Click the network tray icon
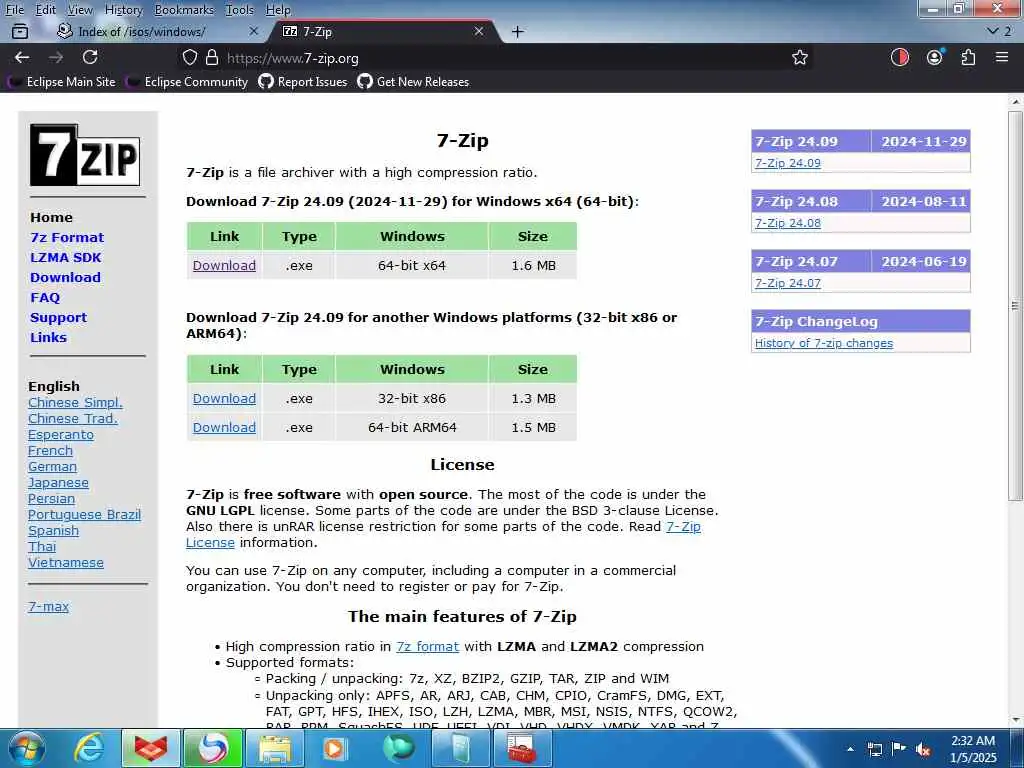 tap(874, 750)
